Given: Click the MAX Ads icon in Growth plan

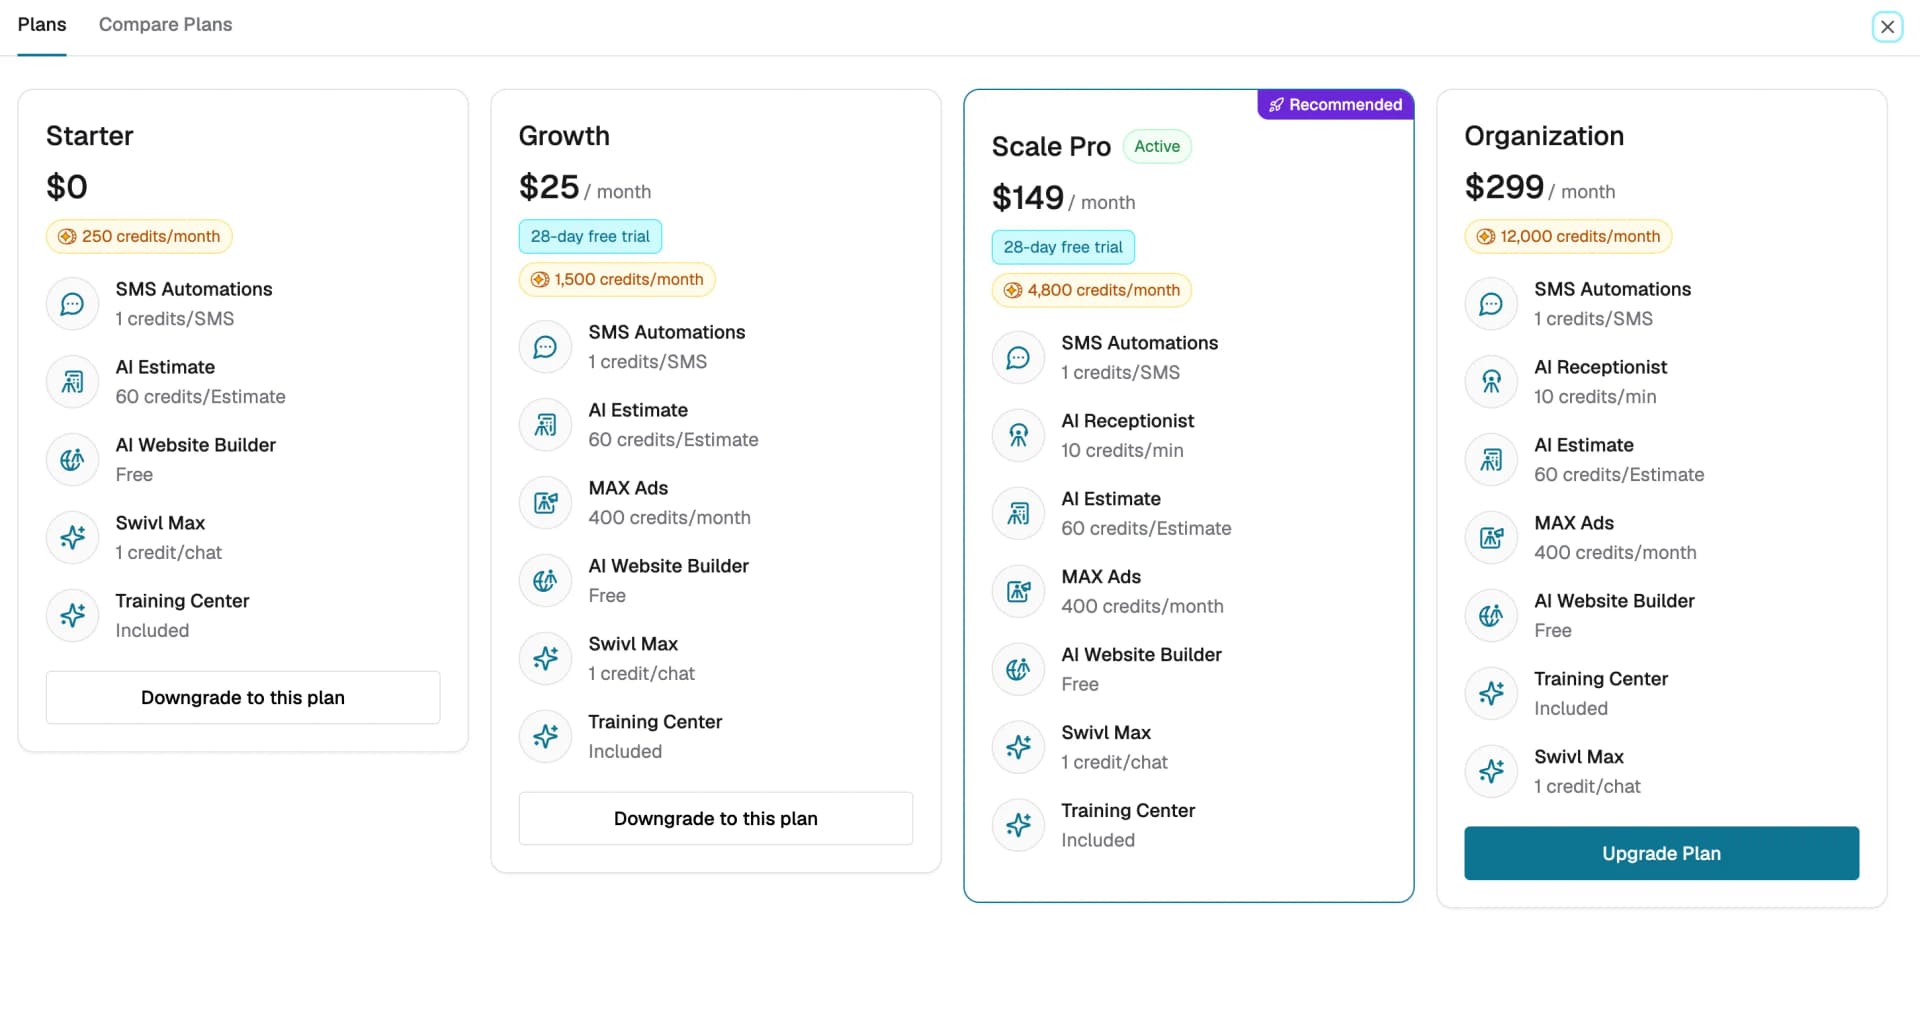Looking at the screenshot, I should coord(545,503).
